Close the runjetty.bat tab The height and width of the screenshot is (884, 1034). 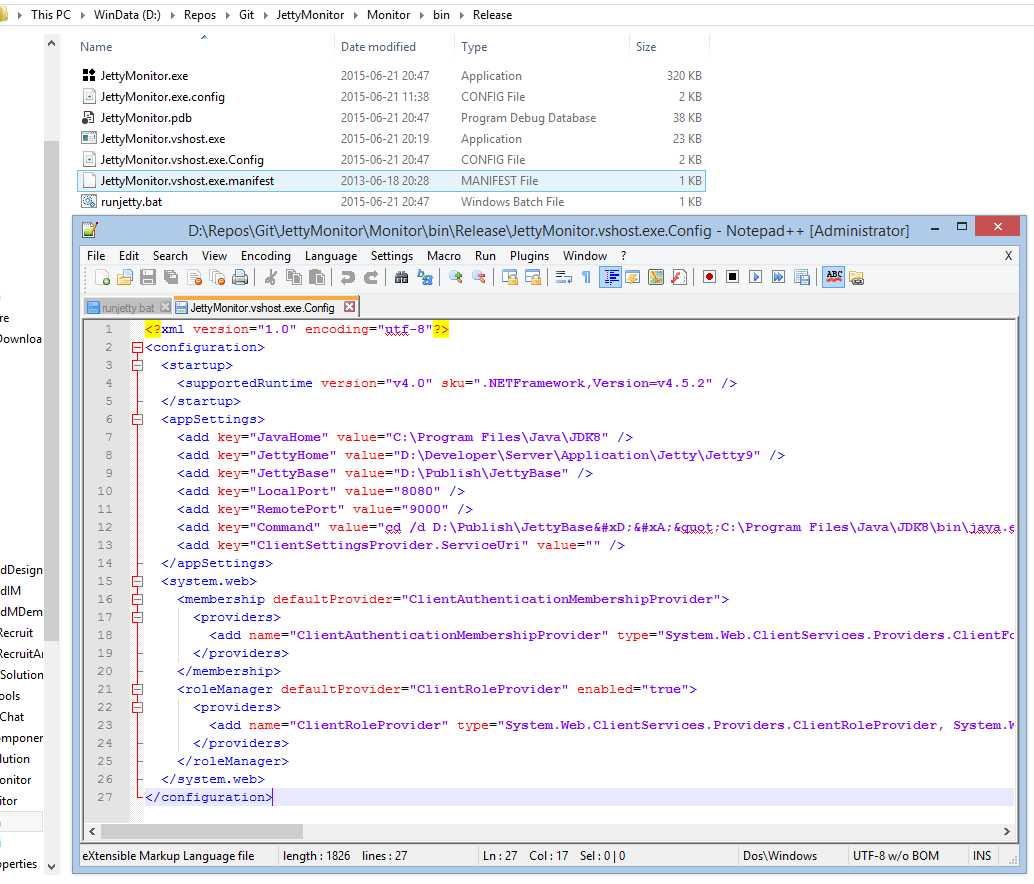[165, 307]
